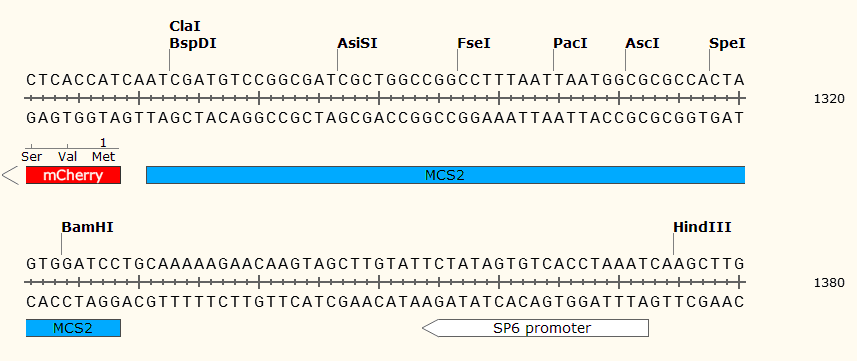The height and width of the screenshot is (361, 857).
Task: Select the PacI restriction site
Action: click(570, 43)
